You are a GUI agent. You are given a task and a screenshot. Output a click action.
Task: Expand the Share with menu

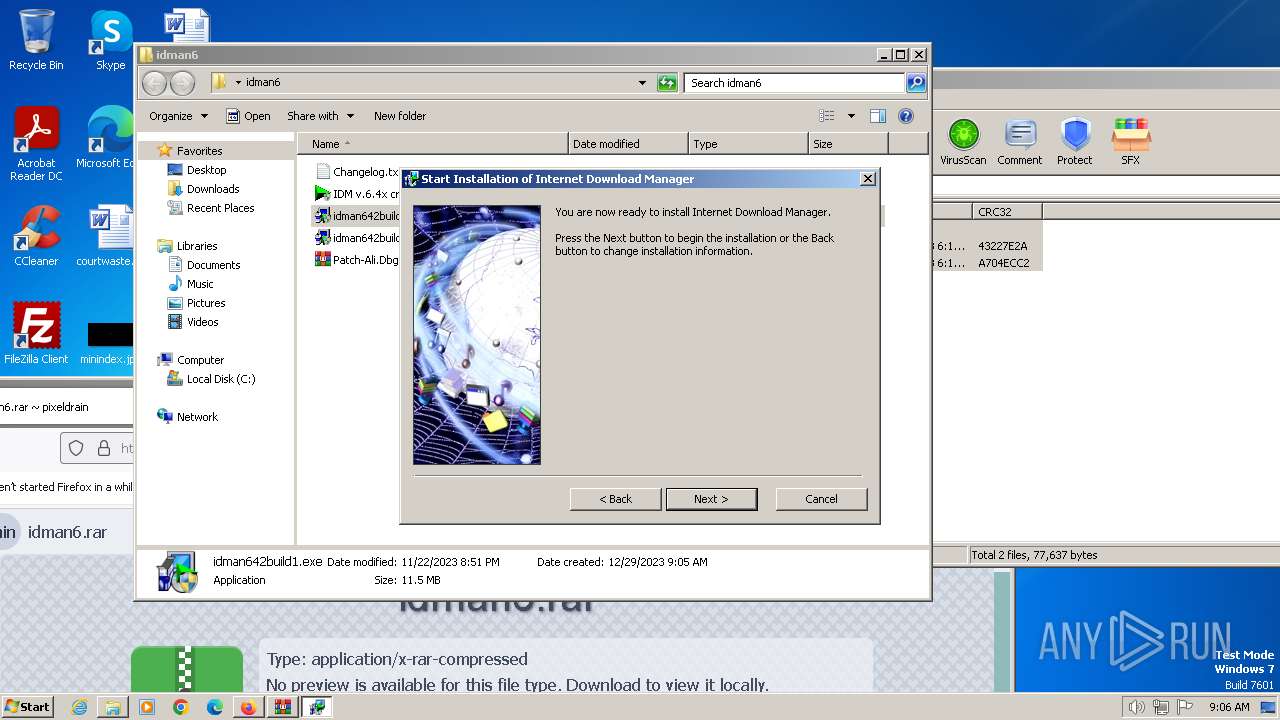tap(320, 116)
